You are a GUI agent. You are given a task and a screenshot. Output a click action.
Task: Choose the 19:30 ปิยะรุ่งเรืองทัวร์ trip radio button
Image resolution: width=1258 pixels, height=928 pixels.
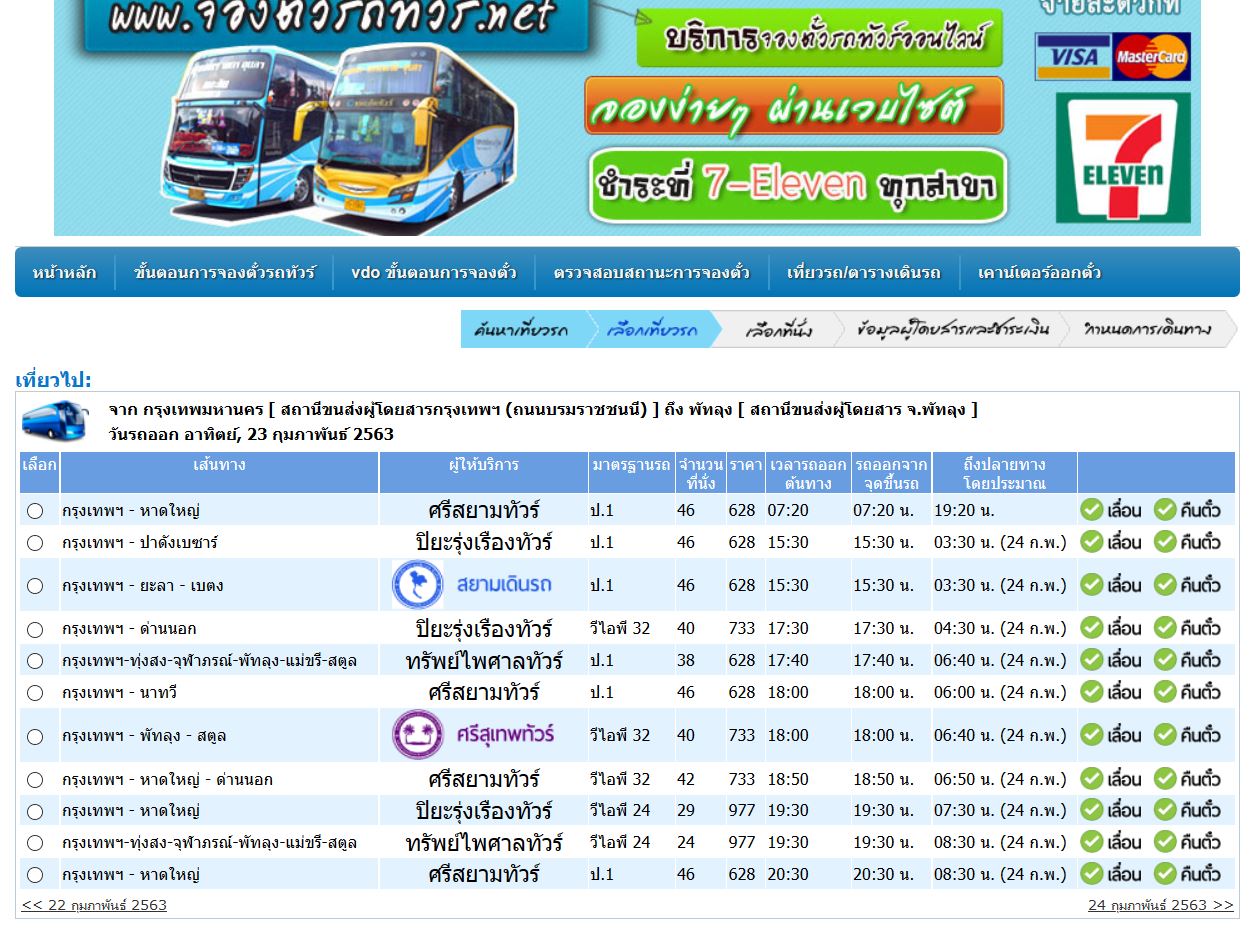coord(35,812)
